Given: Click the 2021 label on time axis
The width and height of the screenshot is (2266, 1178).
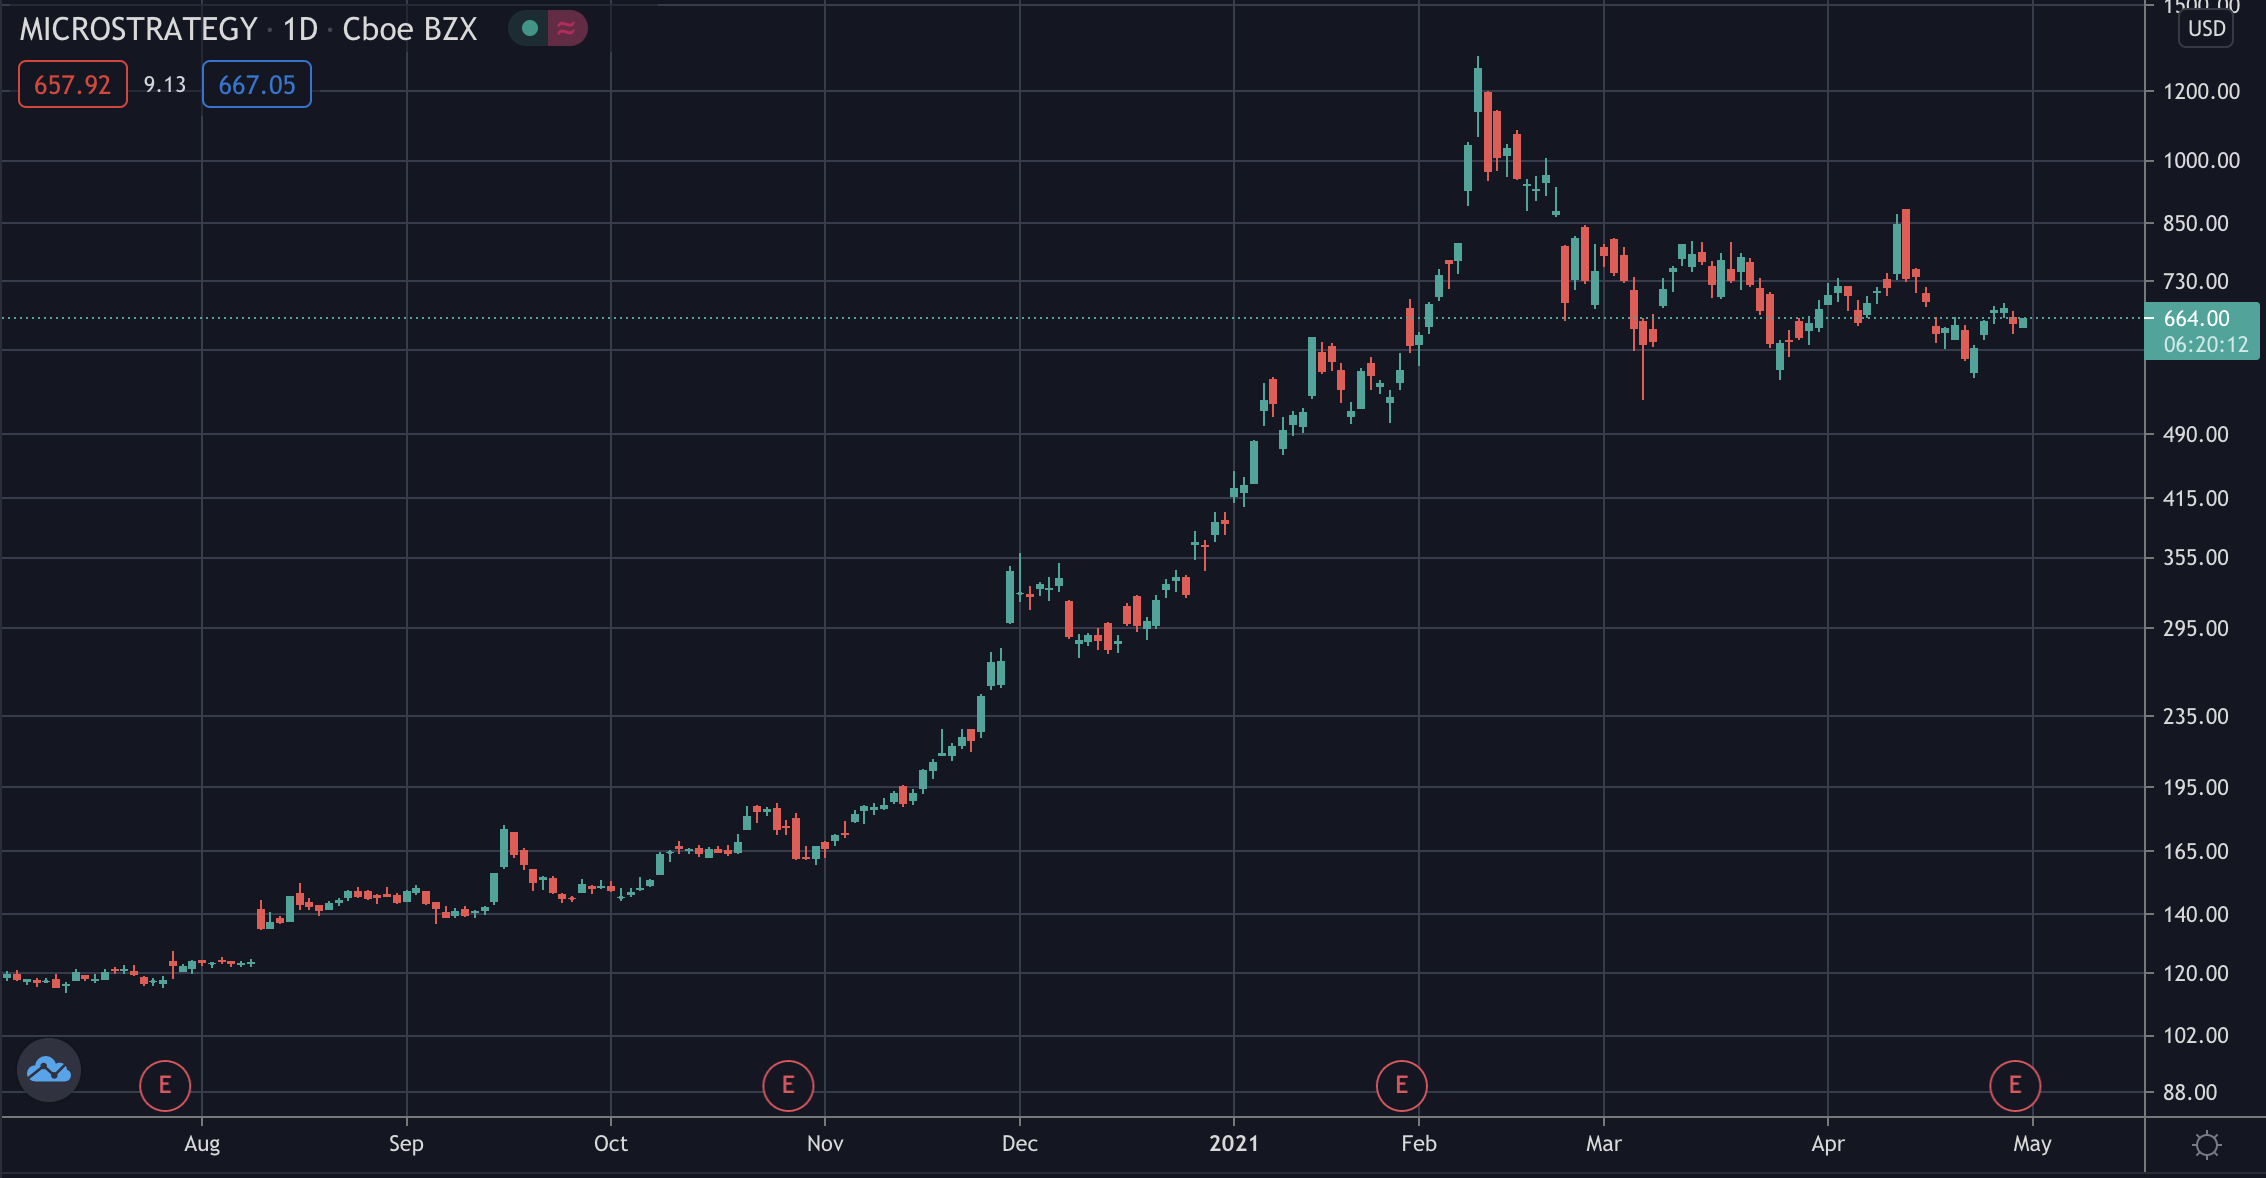Looking at the screenshot, I should pyautogui.click(x=1234, y=1144).
